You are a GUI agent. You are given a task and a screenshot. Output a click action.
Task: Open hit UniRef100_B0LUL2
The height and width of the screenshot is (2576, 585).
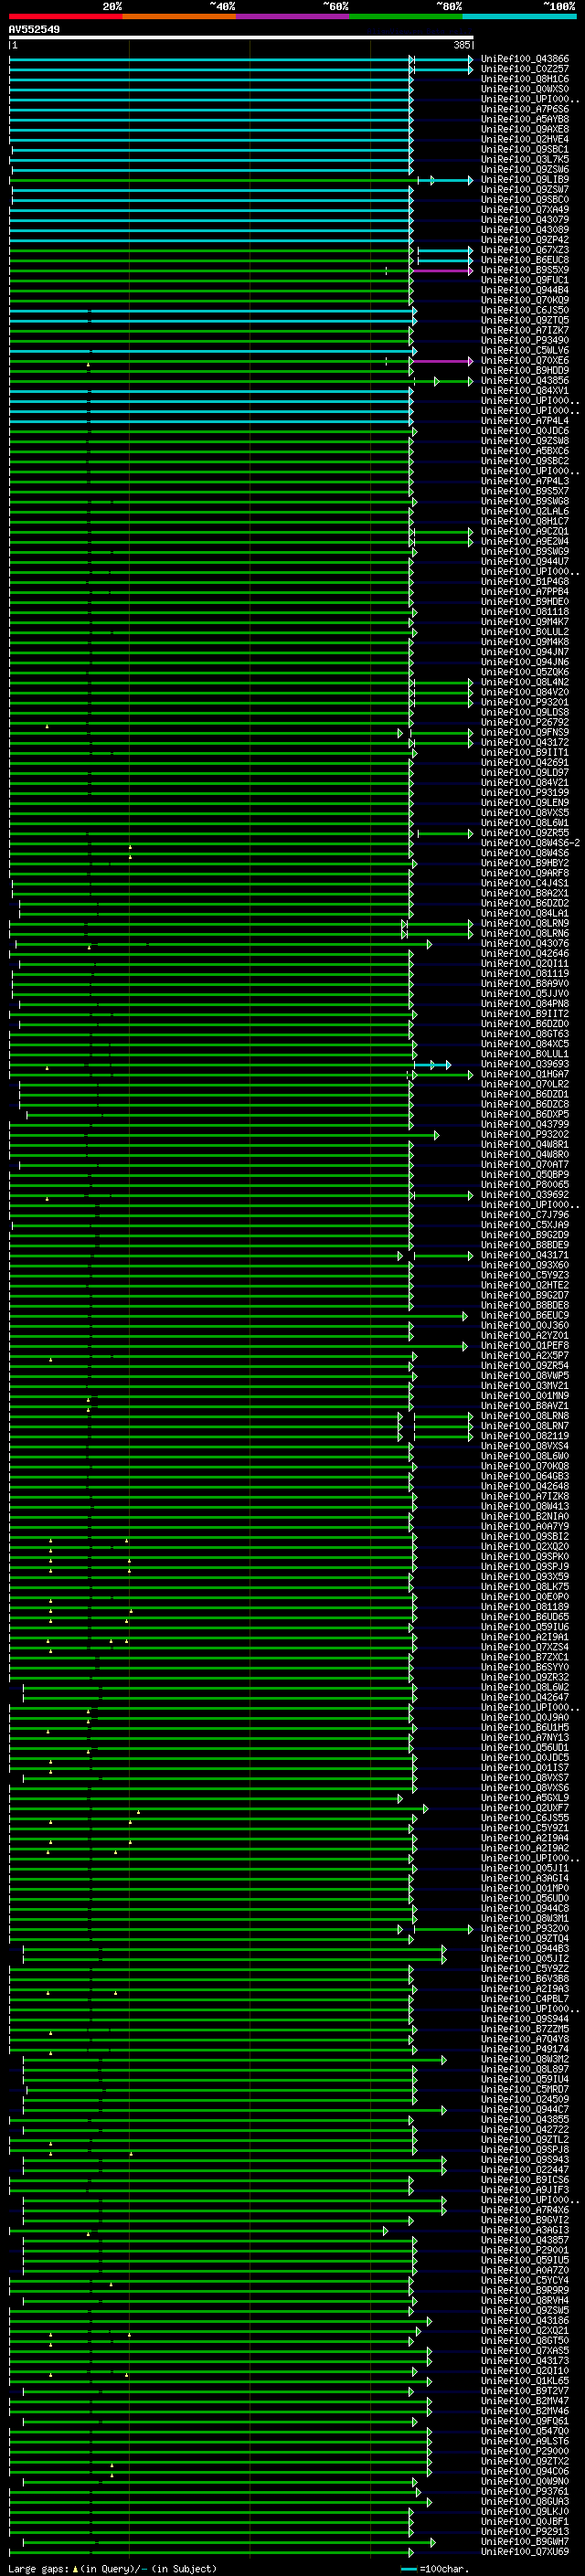(x=525, y=632)
